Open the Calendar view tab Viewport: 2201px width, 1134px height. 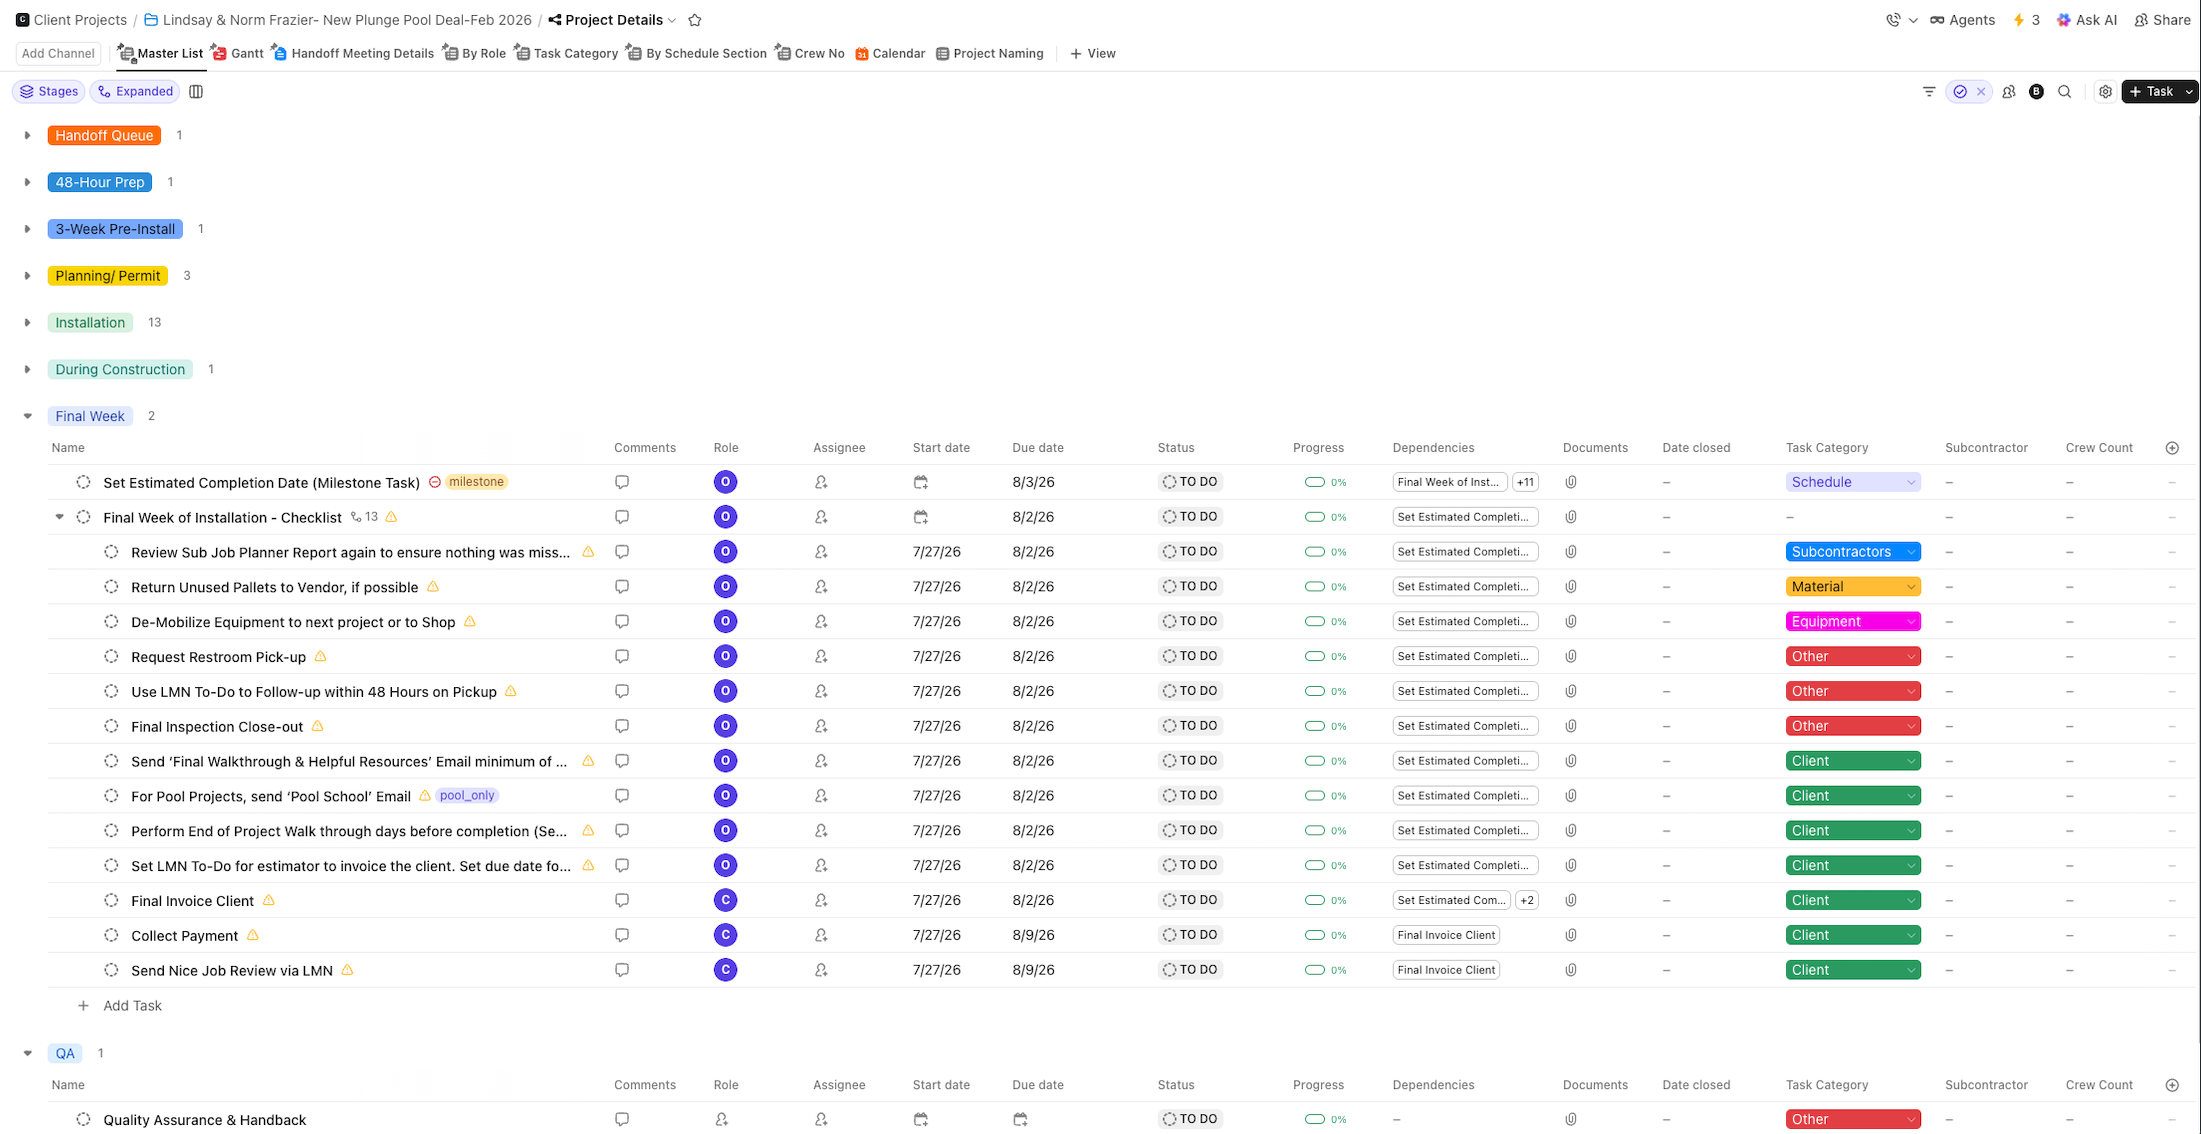890,54
